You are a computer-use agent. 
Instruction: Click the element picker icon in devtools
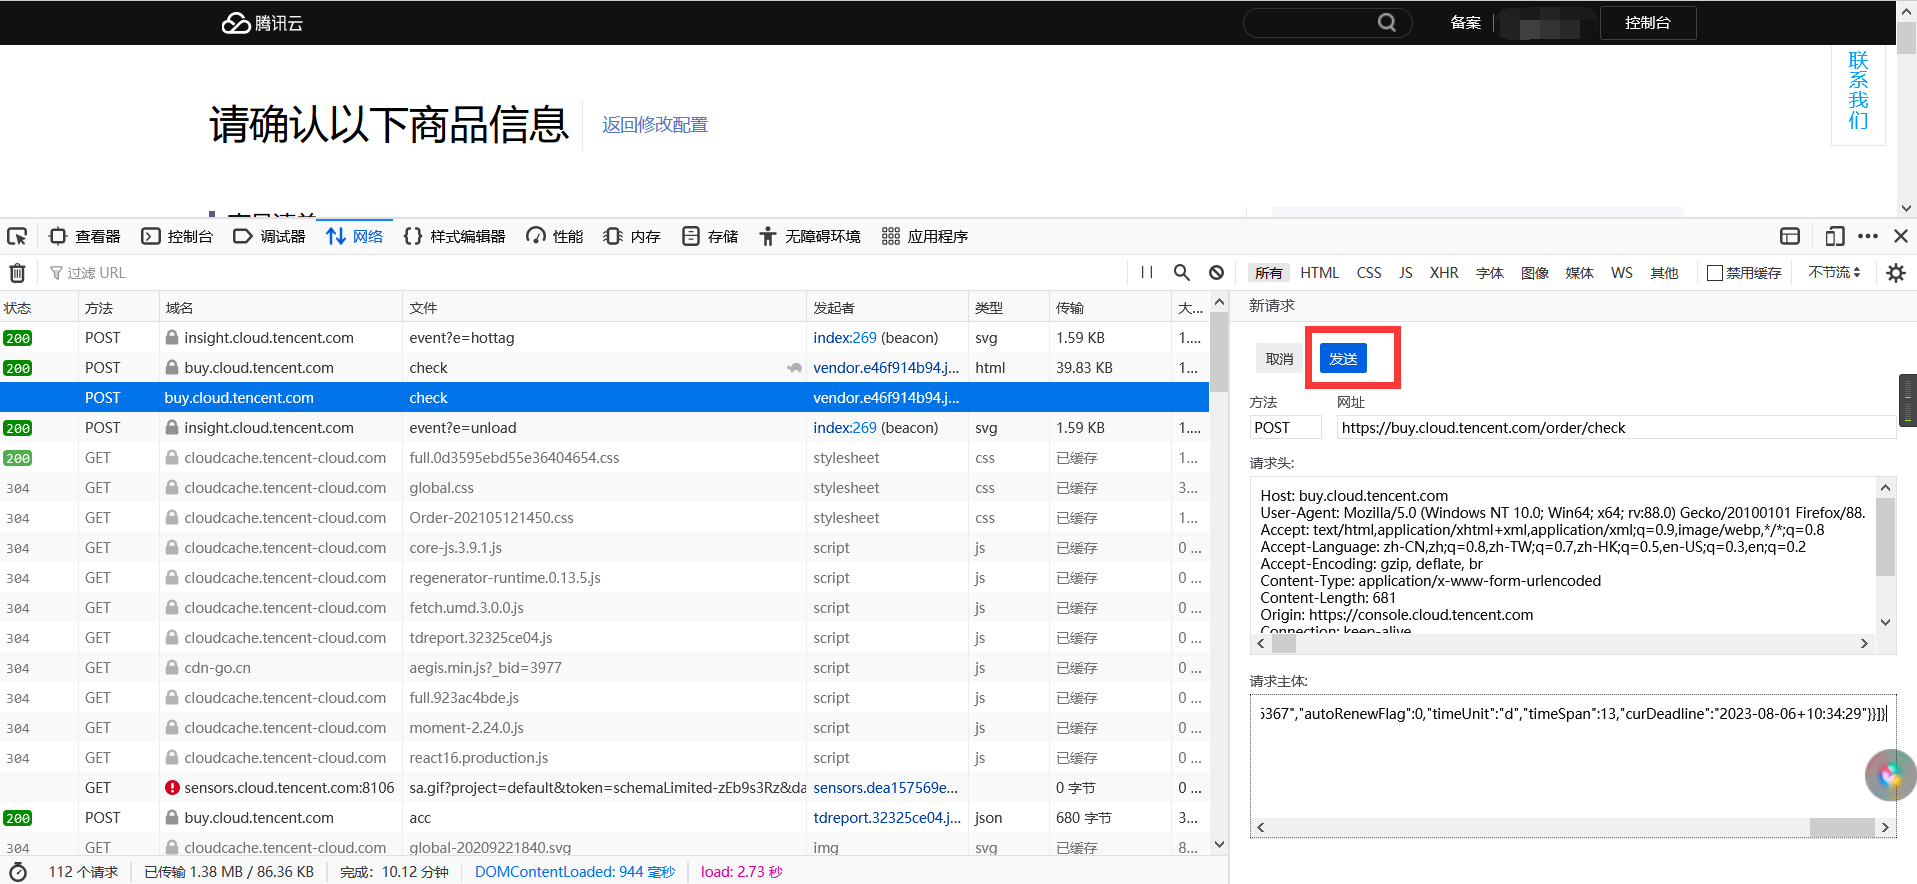coord(17,236)
